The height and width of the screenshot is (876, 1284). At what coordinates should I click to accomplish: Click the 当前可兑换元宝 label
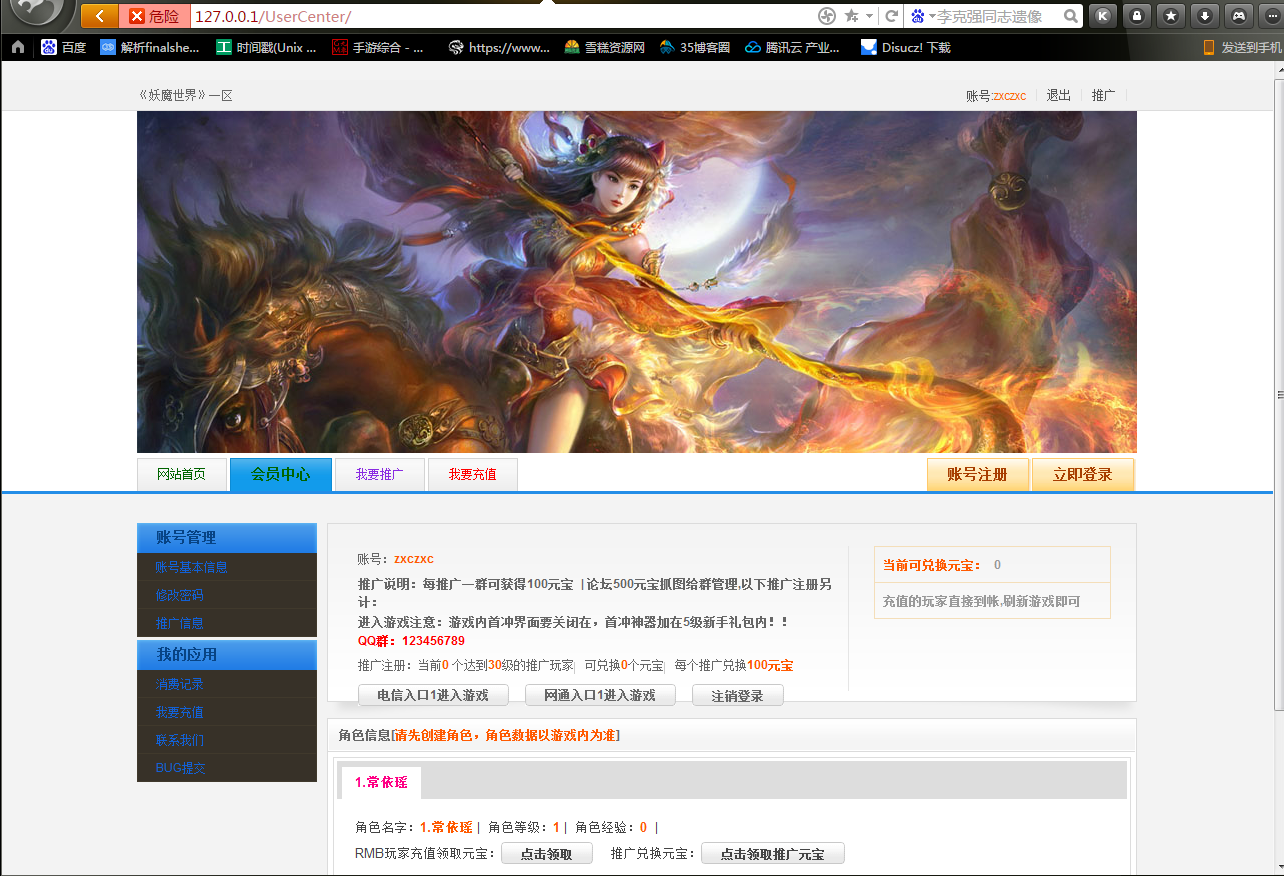(932, 565)
